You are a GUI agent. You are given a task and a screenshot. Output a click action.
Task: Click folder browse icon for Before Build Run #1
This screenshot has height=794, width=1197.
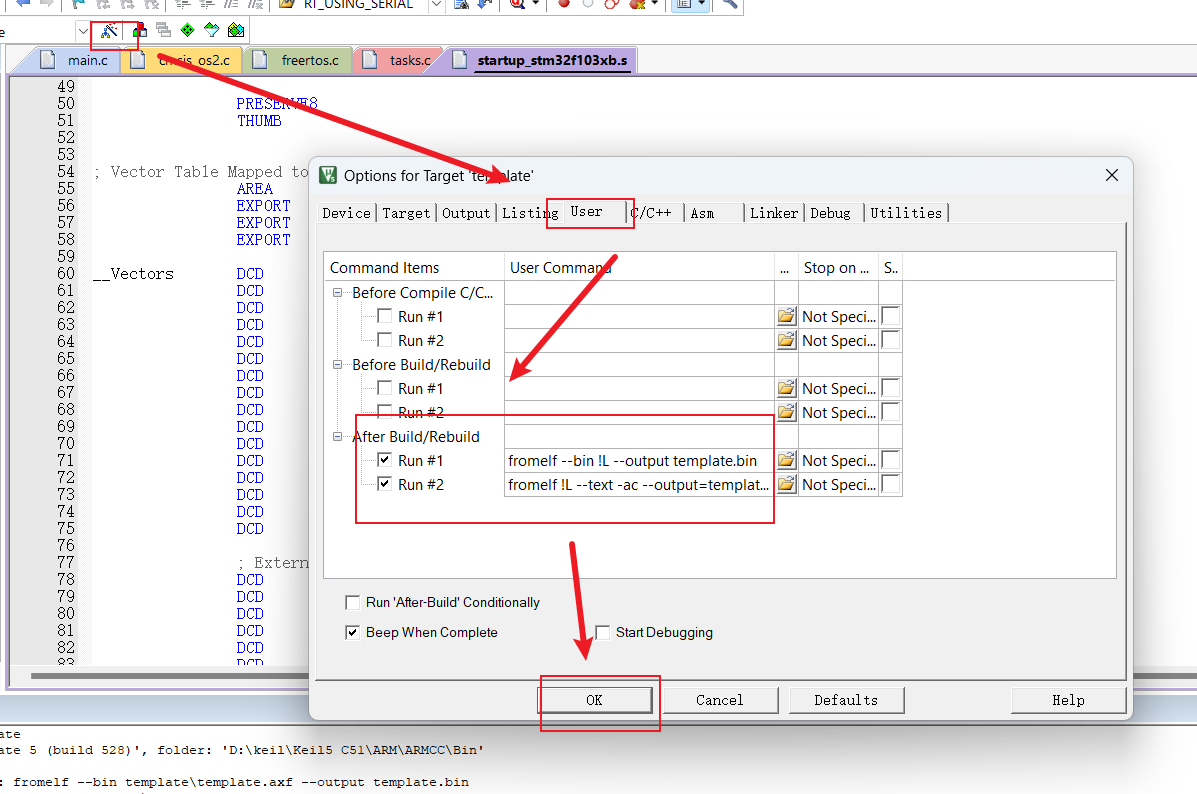(786, 388)
